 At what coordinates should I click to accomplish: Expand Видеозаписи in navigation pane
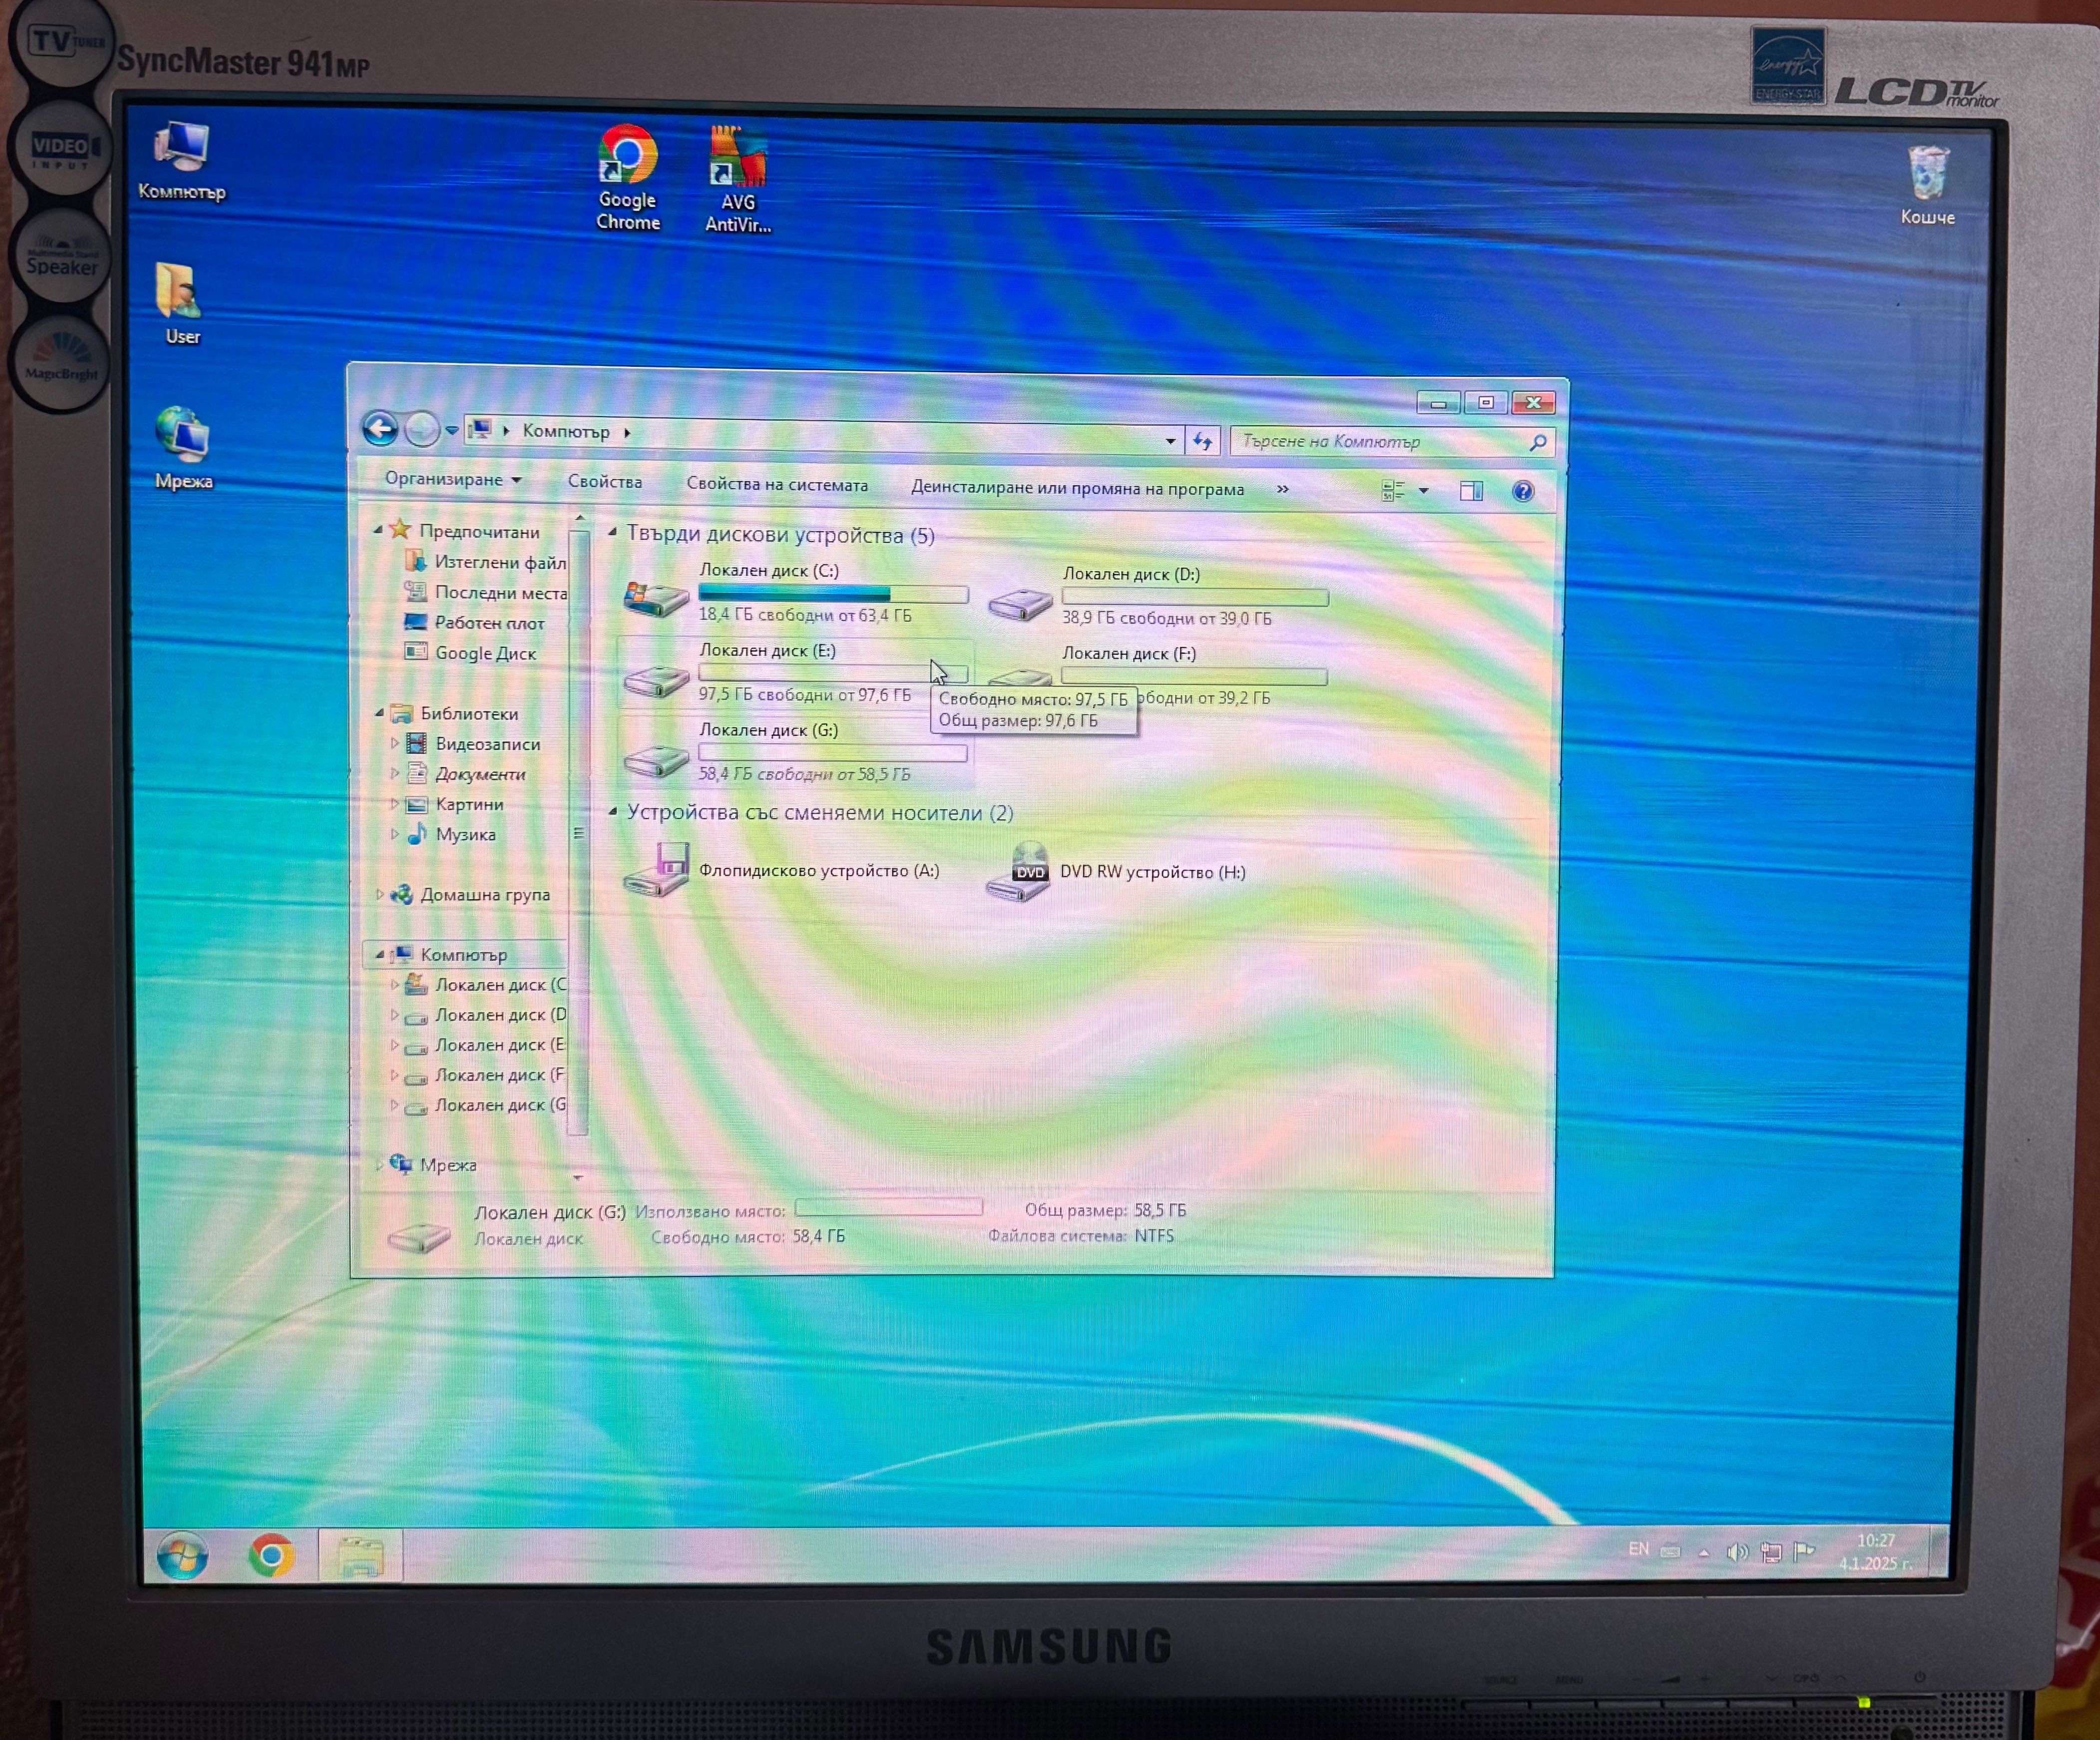394,743
